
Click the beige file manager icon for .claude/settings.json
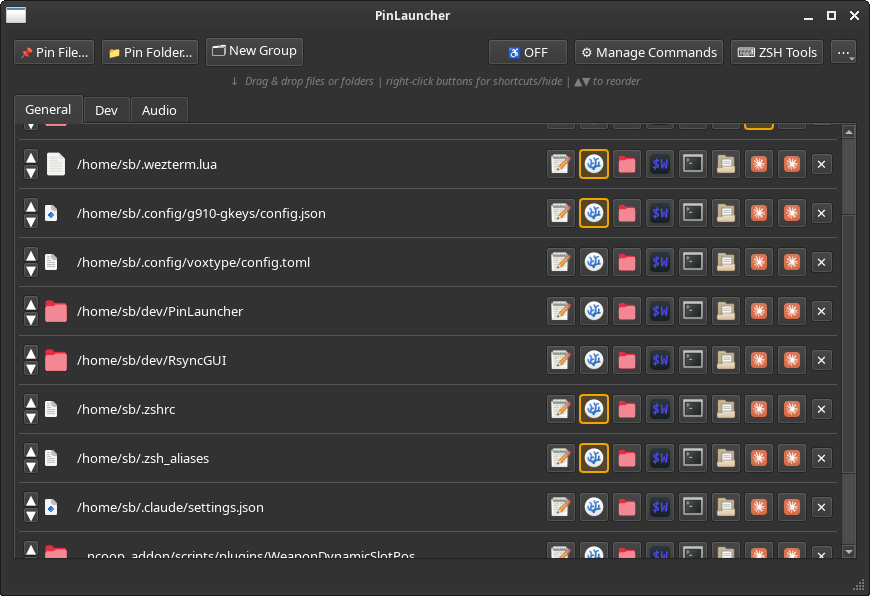coord(726,507)
